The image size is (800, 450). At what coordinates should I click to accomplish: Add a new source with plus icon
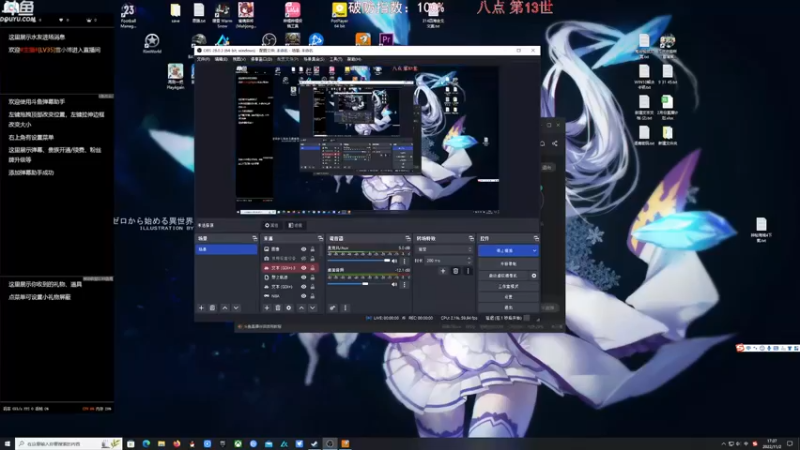(266, 308)
